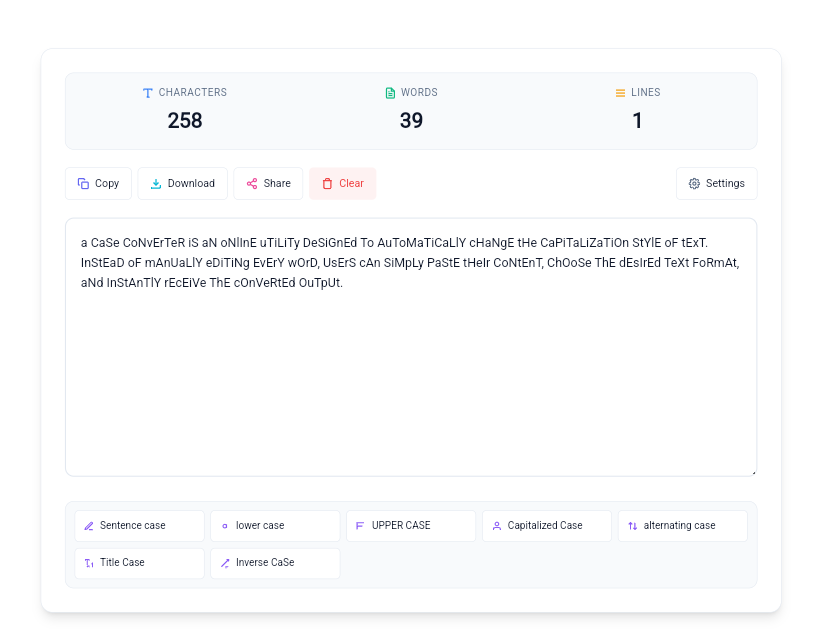832x630 pixels.
Task: Click the textarea resize handle corner
Action: pyautogui.click(x=753, y=472)
